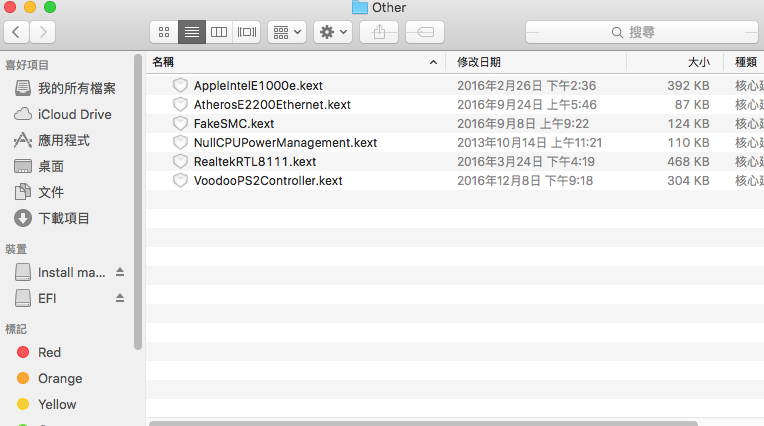The width and height of the screenshot is (764, 426).
Task: Click the Share toolbar button
Action: pyautogui.click(x=379, y=32)
